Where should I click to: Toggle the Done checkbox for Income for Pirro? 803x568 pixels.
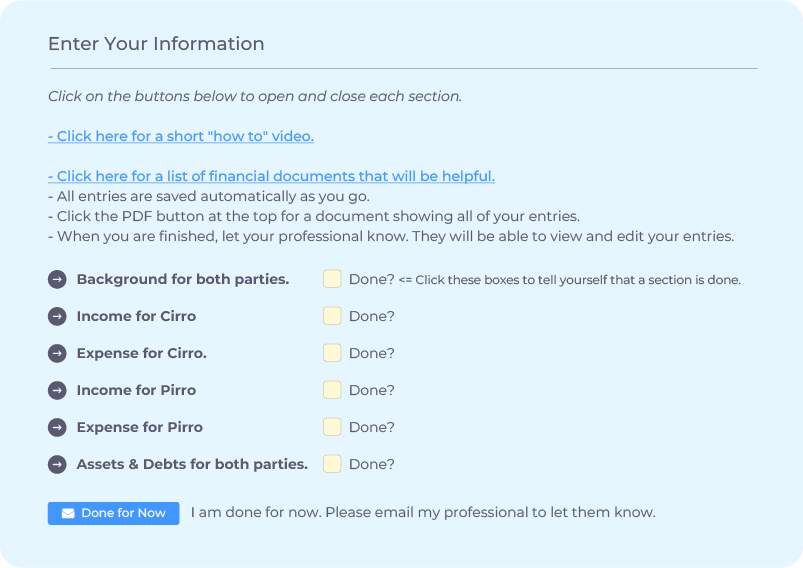coord(332,390)
